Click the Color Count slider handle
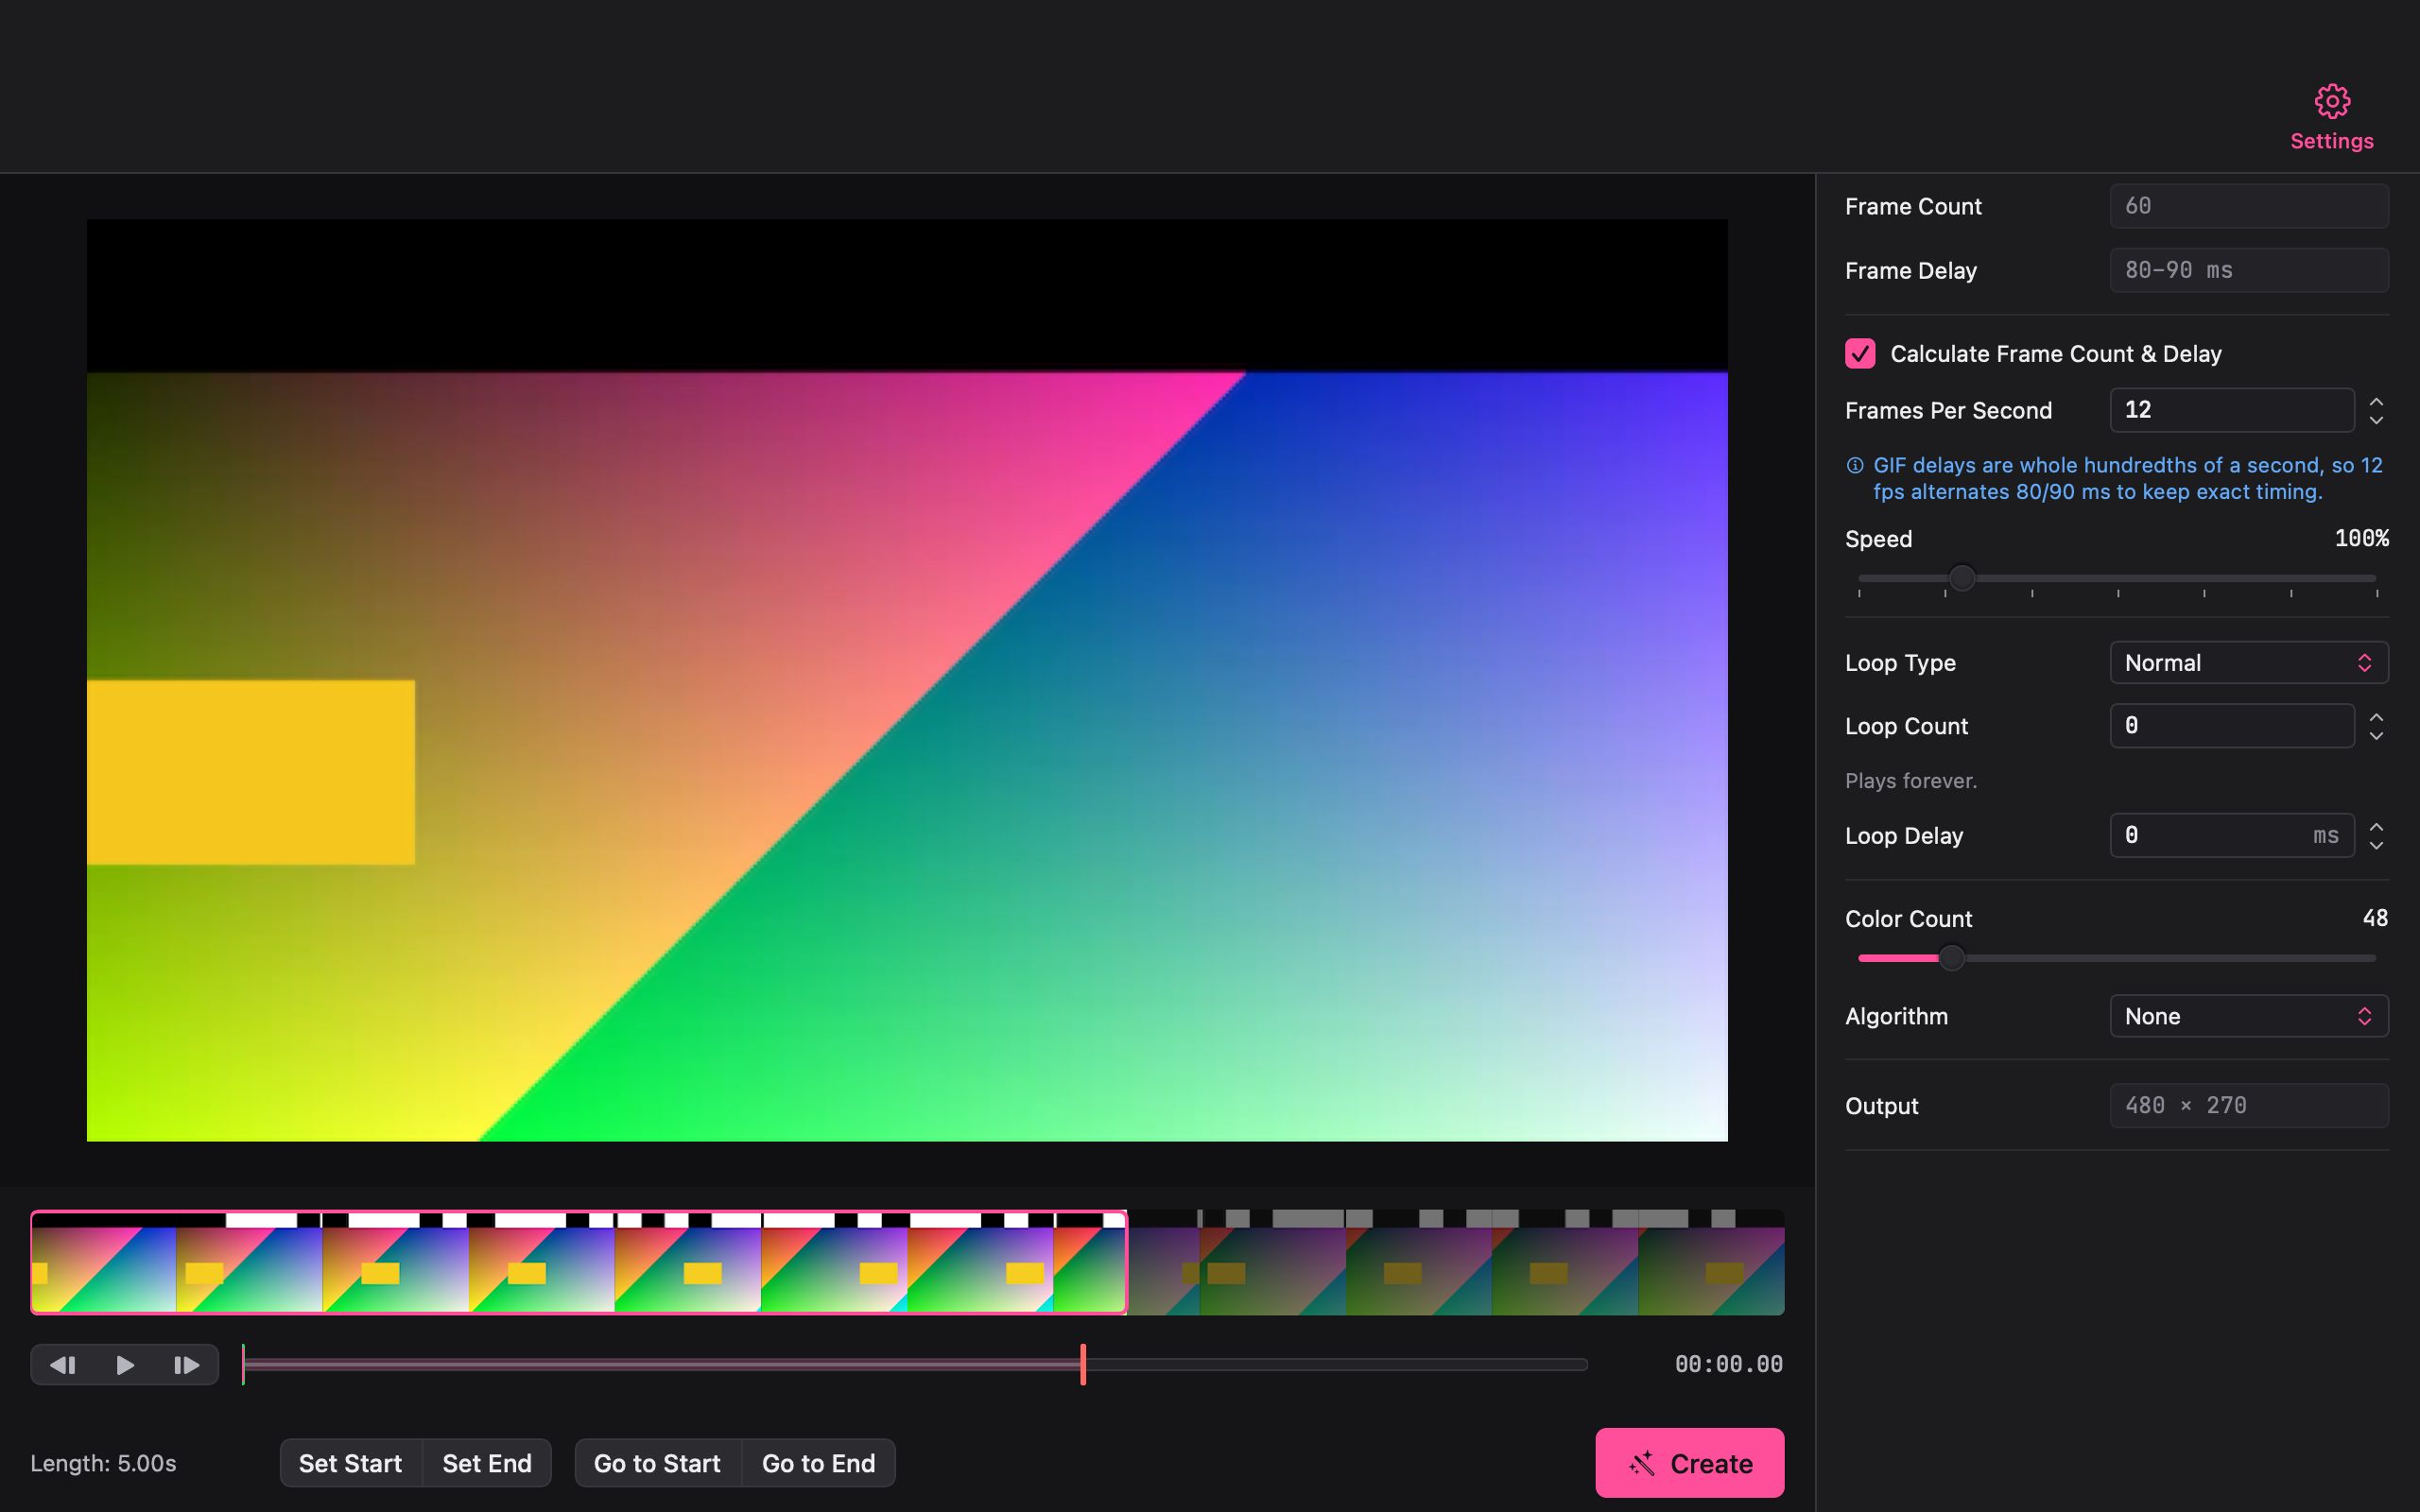Image resolution: width=2420 pixels, height=1512 pixels. (1951, 958)
